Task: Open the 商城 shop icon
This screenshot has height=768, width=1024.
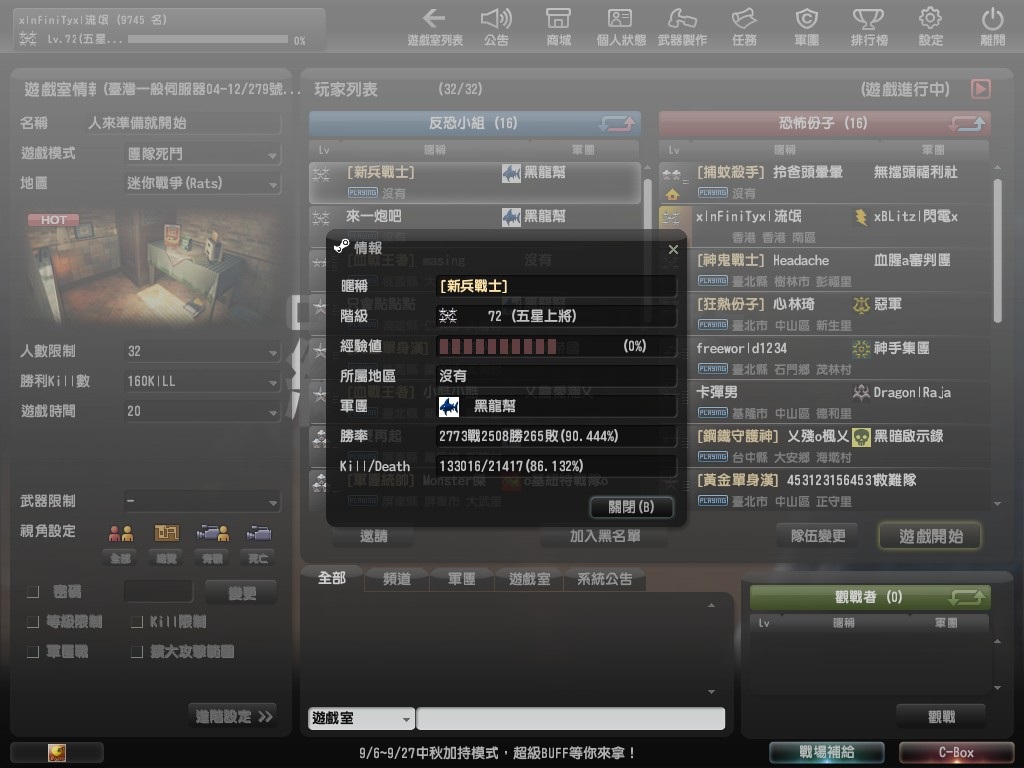Action: 558,27
